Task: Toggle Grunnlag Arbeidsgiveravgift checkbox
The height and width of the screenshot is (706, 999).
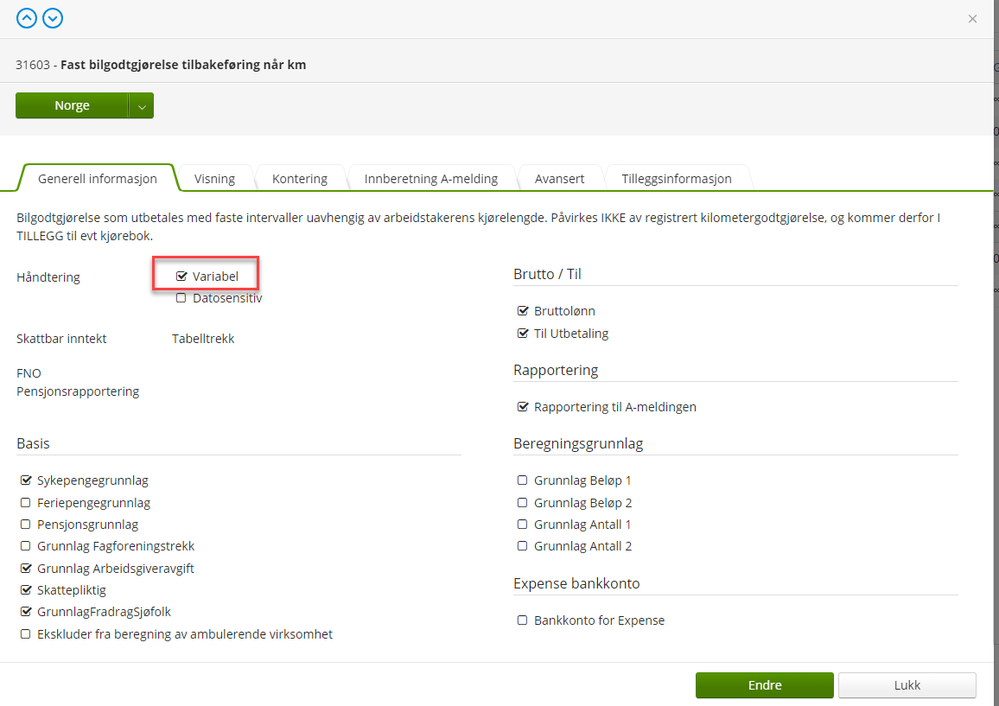Action: pyautogui.click(x=26, y=568)
